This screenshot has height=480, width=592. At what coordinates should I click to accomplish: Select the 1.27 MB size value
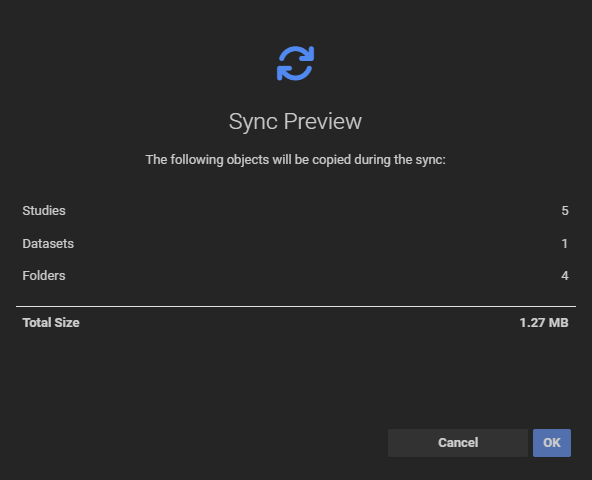[x=544, y=323]
